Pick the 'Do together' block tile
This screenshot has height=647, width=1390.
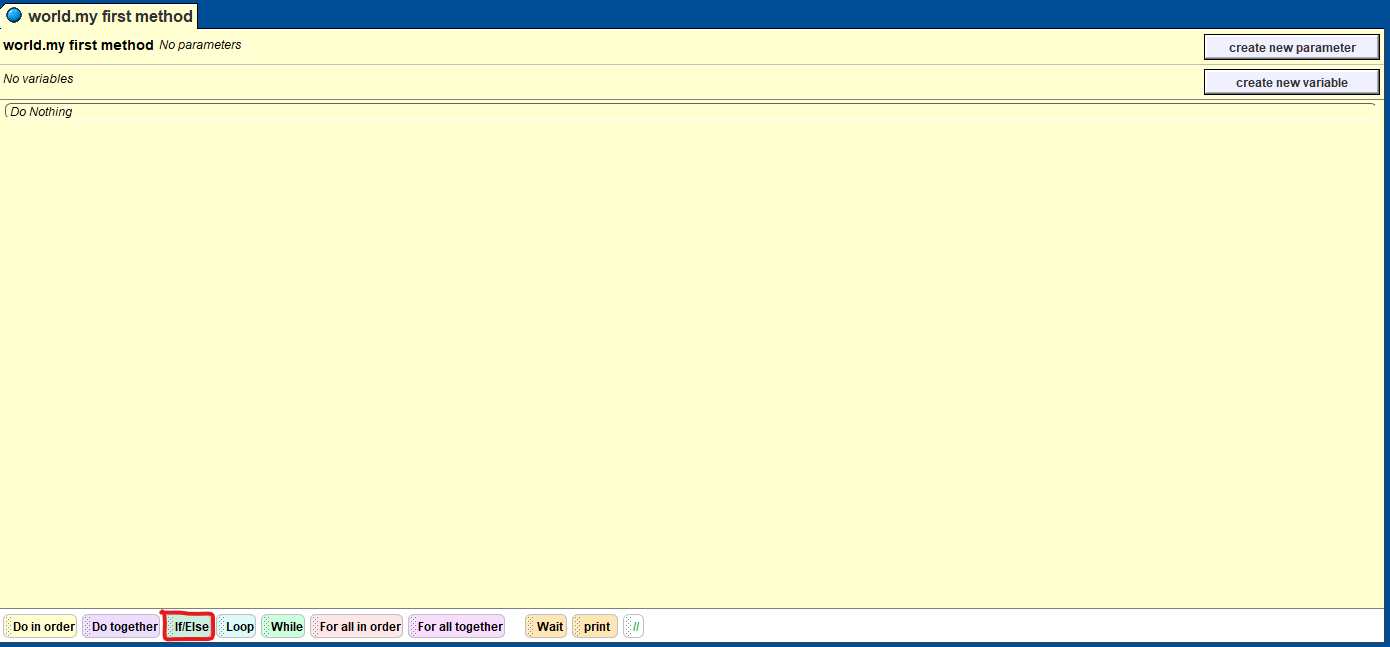[x=124, y=627]
